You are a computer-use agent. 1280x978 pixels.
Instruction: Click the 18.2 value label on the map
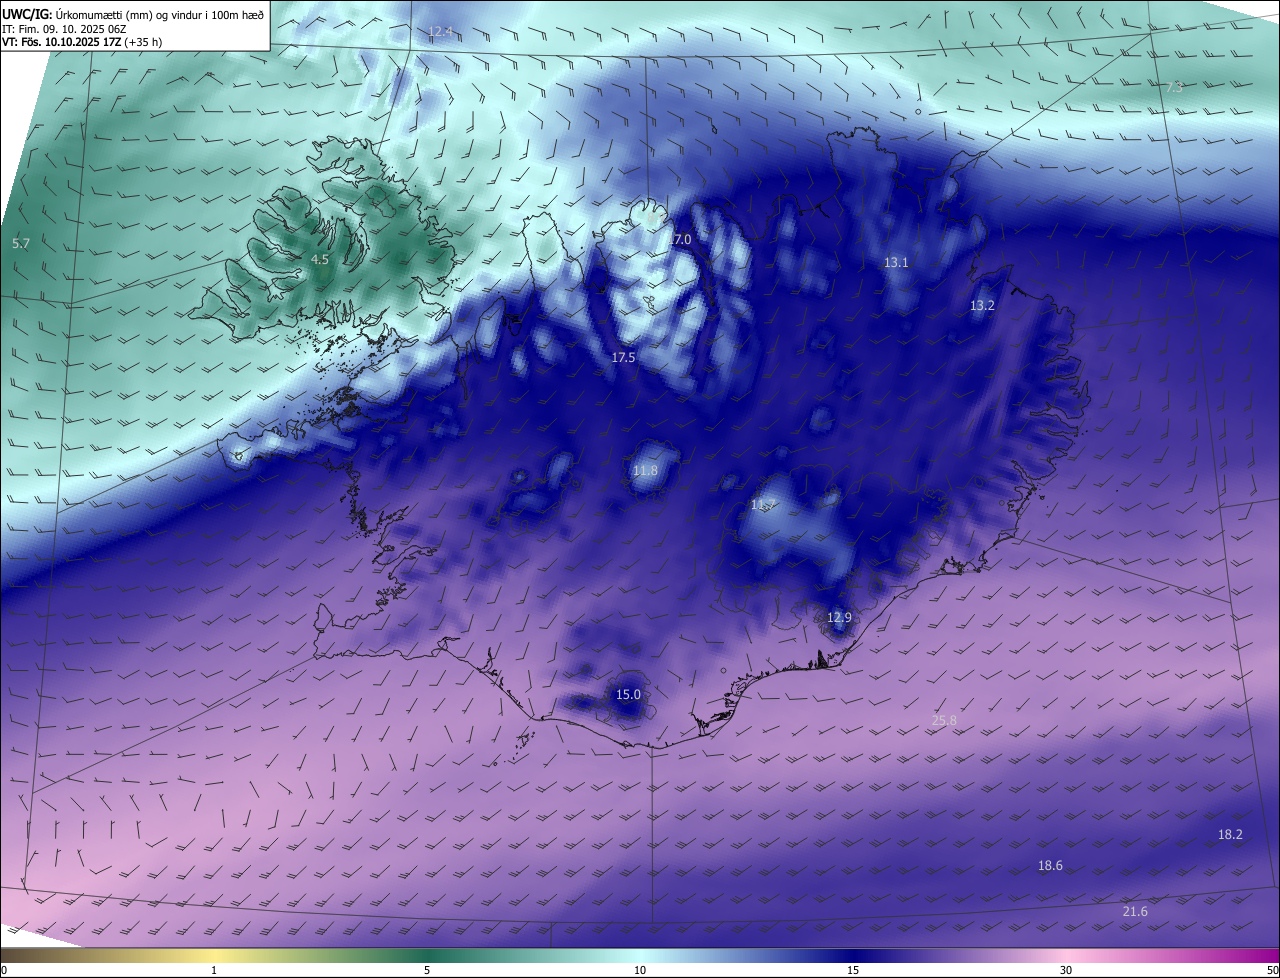[1230, 834]
